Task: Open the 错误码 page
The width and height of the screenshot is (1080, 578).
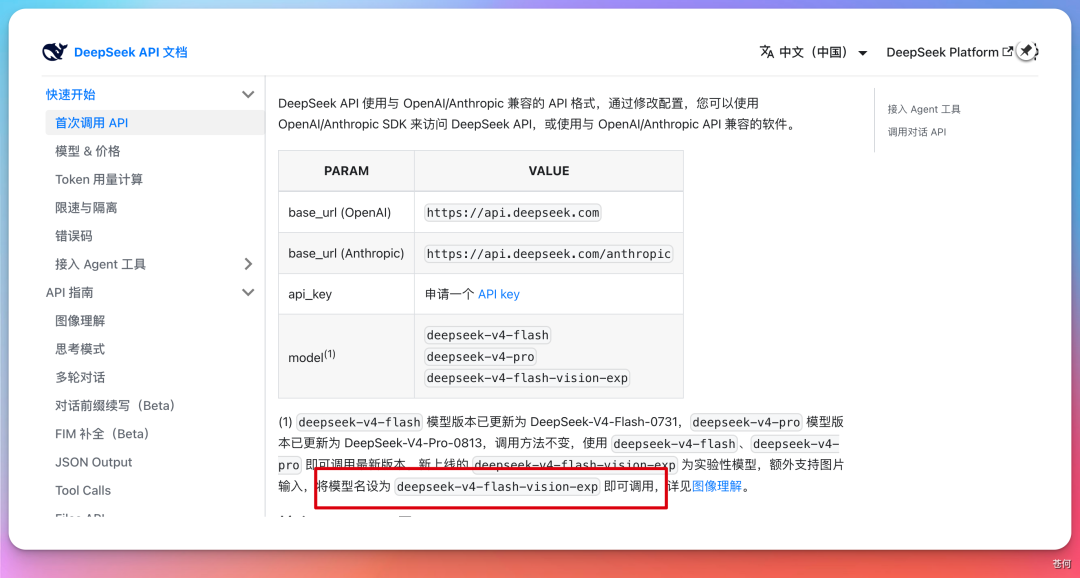Action: click(x=74, y=236)
